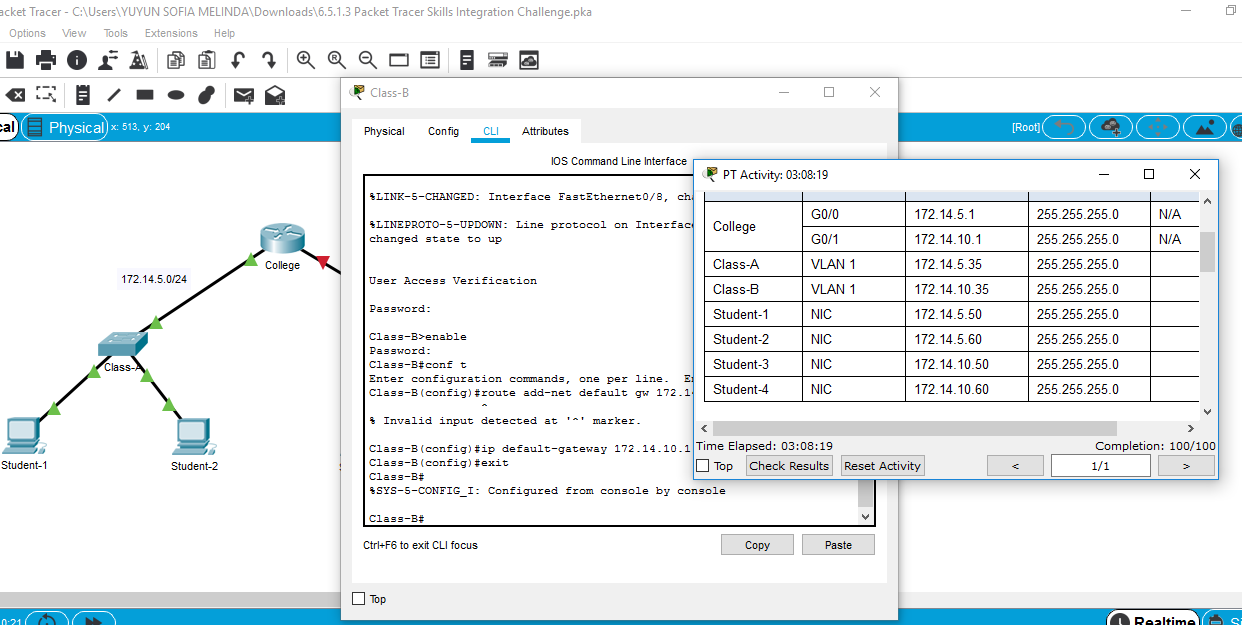
Task: Click the 172.14.5.0/24 network label
Action: pyautogui.click(x=154, y=279)
